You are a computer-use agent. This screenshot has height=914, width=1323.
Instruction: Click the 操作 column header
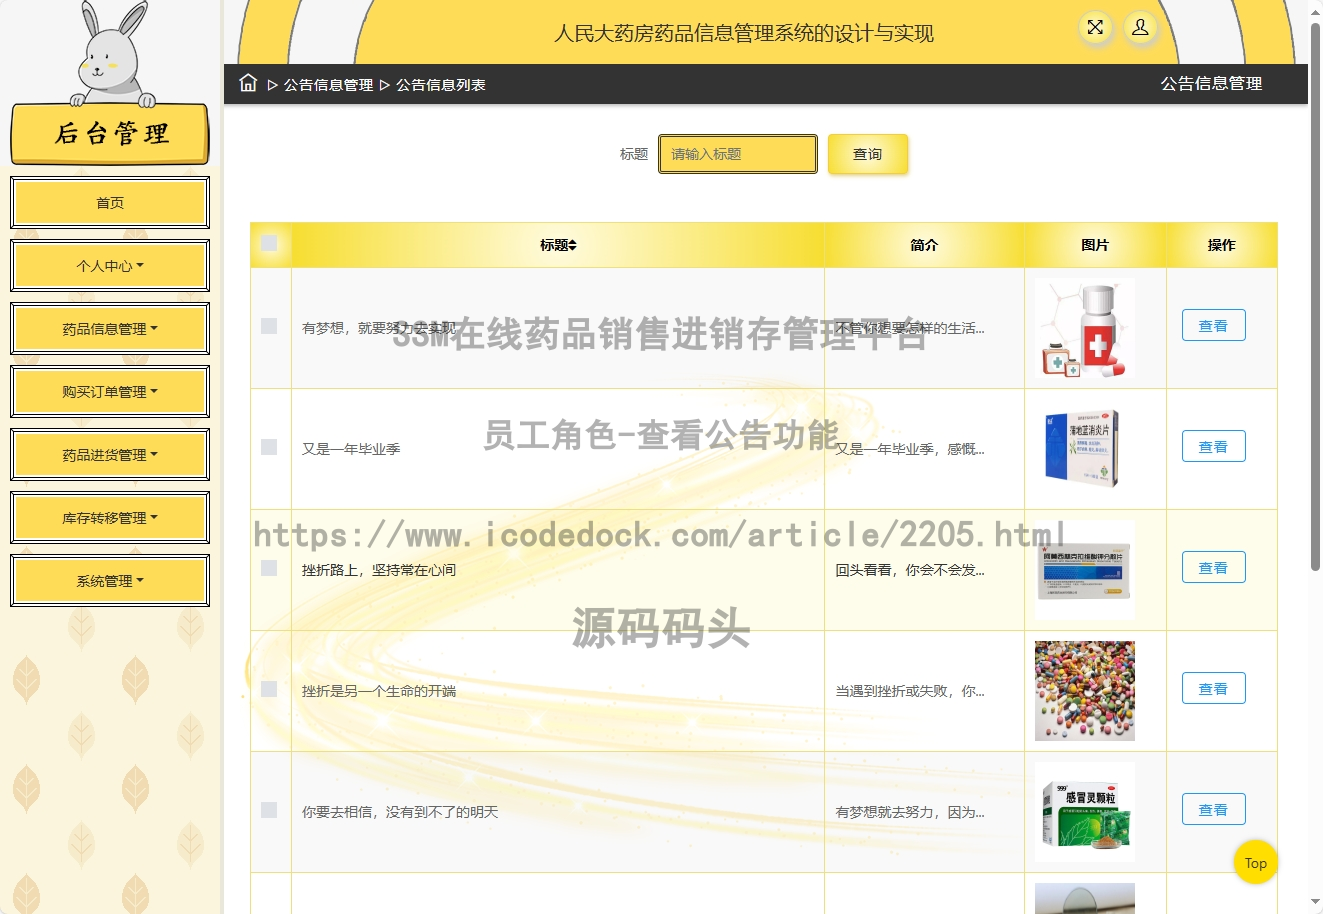(x=1221, y=245)
